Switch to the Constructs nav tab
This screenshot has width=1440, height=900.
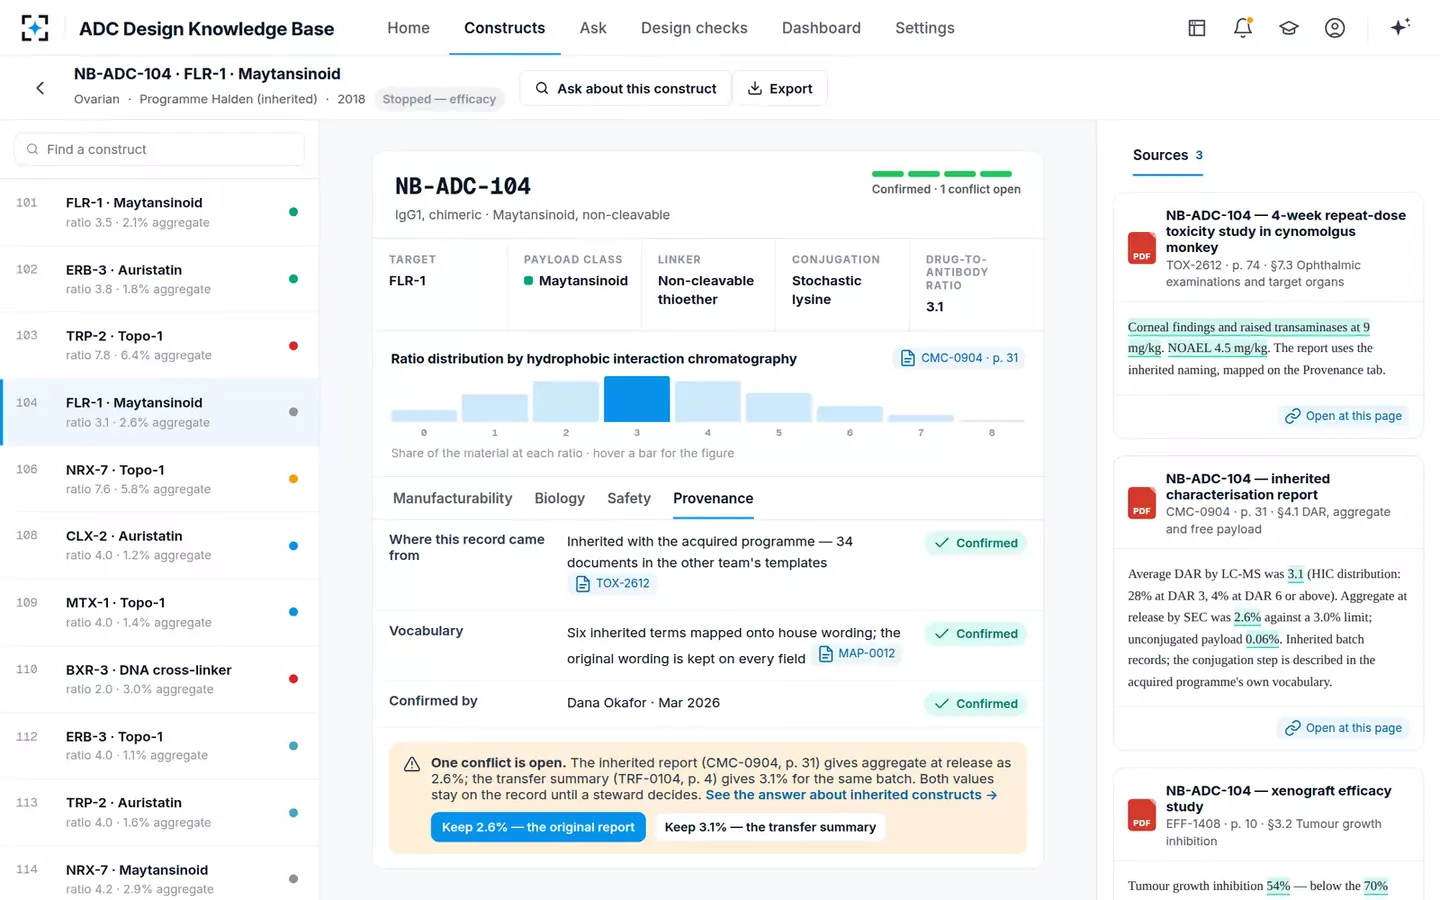coord(504,28)
